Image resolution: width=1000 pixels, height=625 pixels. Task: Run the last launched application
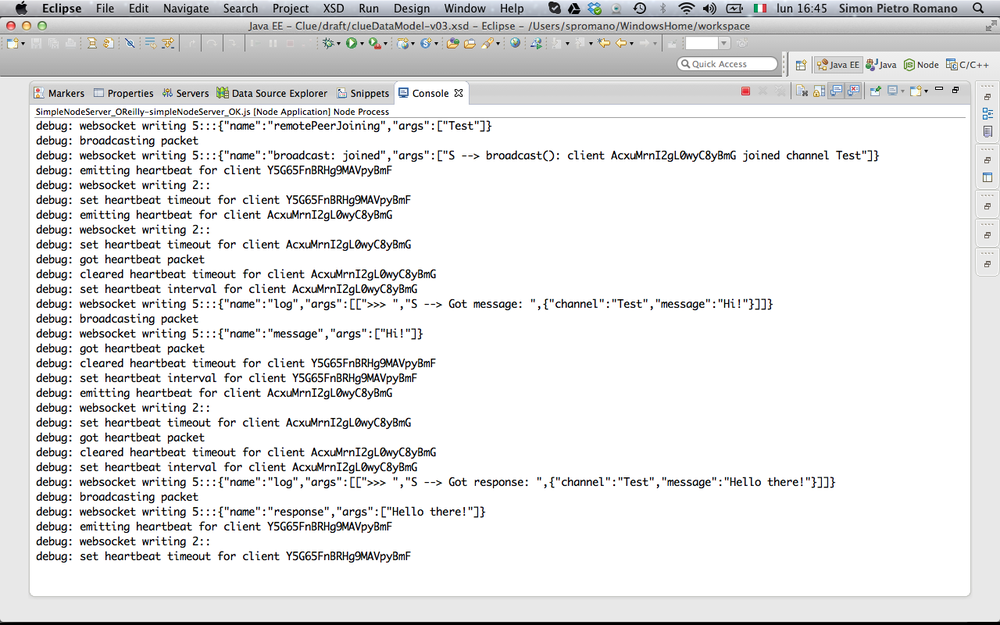[x=352, y=44]
